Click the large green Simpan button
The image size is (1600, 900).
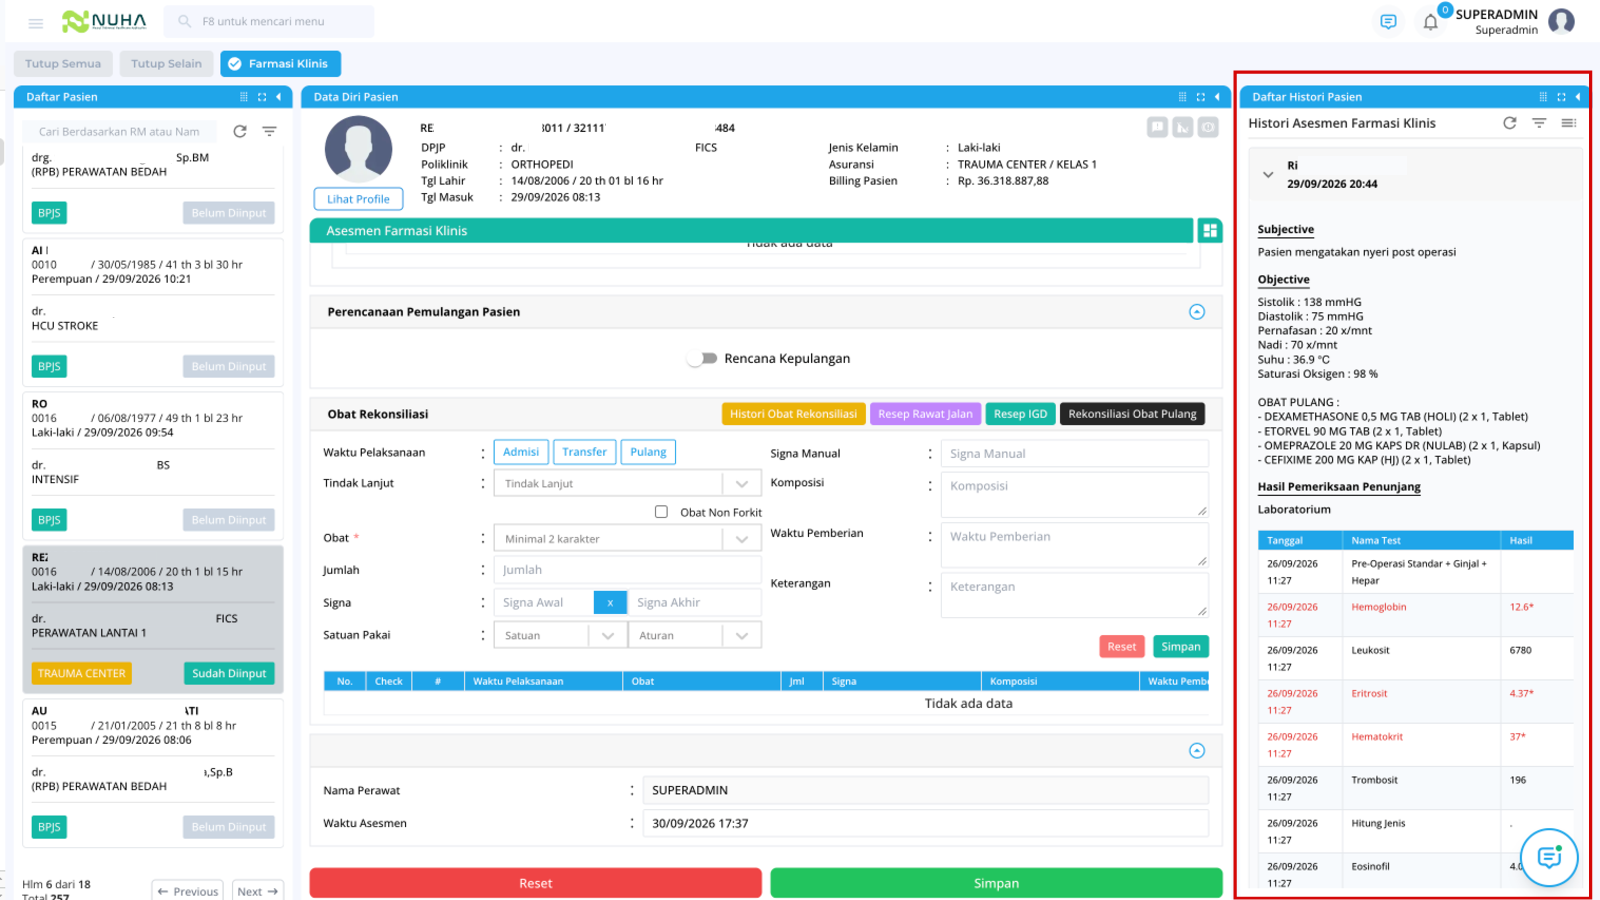coord(996,883)
